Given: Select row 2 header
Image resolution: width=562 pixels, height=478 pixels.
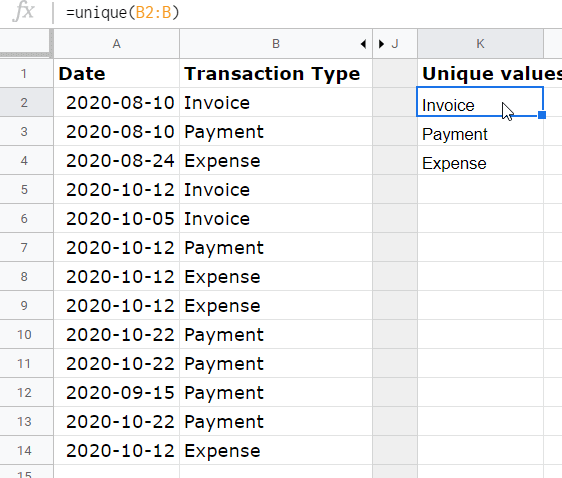Looking at the screenshot, I should [26, 102].
